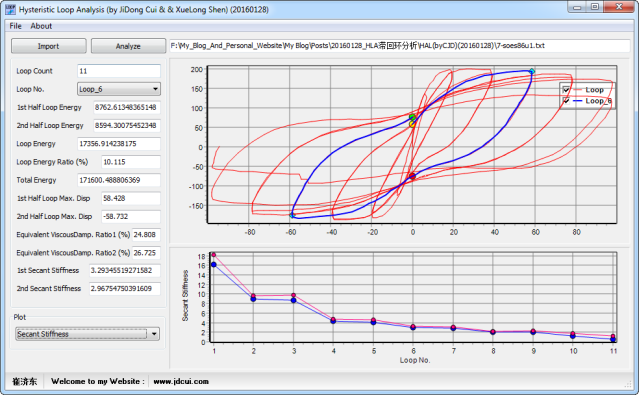The width and height of the screenshot is (639, 395).
Task: Click the pink data point at loop 1
Action: (x=214, y=255)
